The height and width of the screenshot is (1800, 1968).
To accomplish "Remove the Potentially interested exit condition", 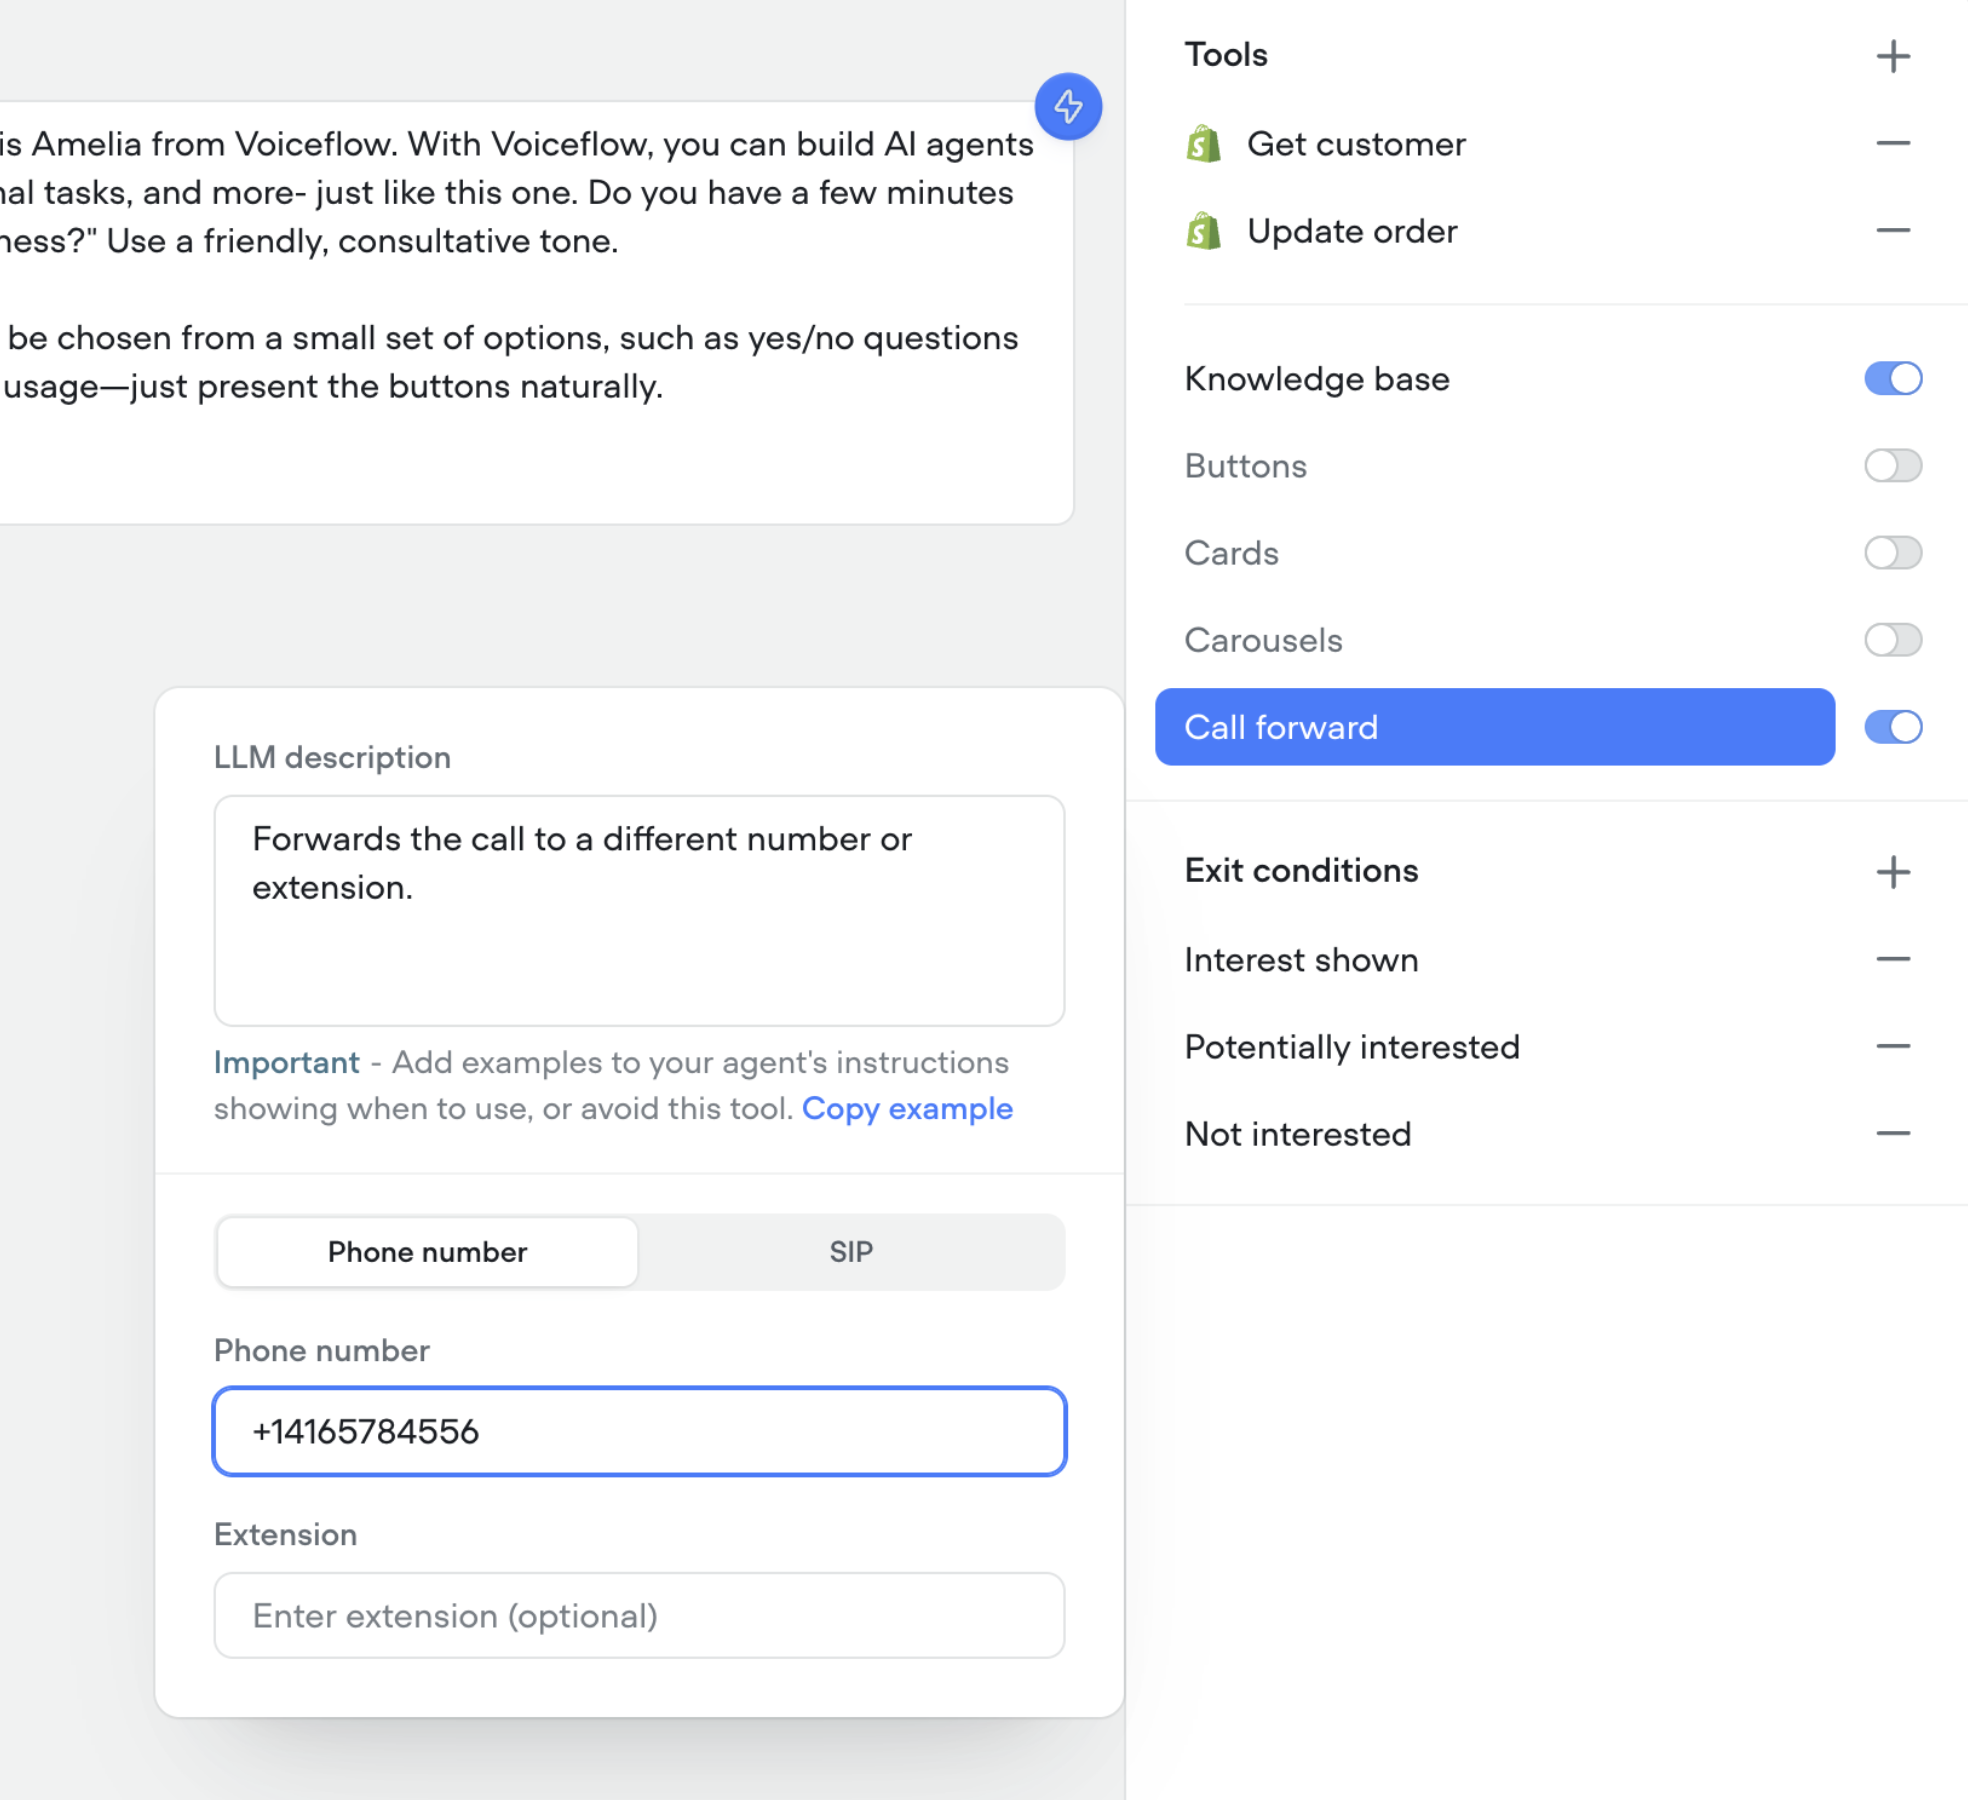I will click(x=1893, y=1045).
